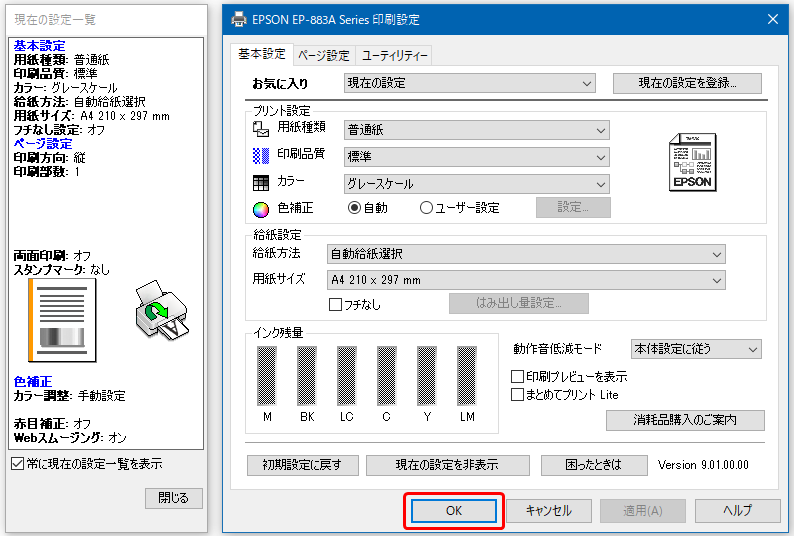Select the ユーザー設定 radio button
The width and height of the screenshot is (794, 536).
426,208
